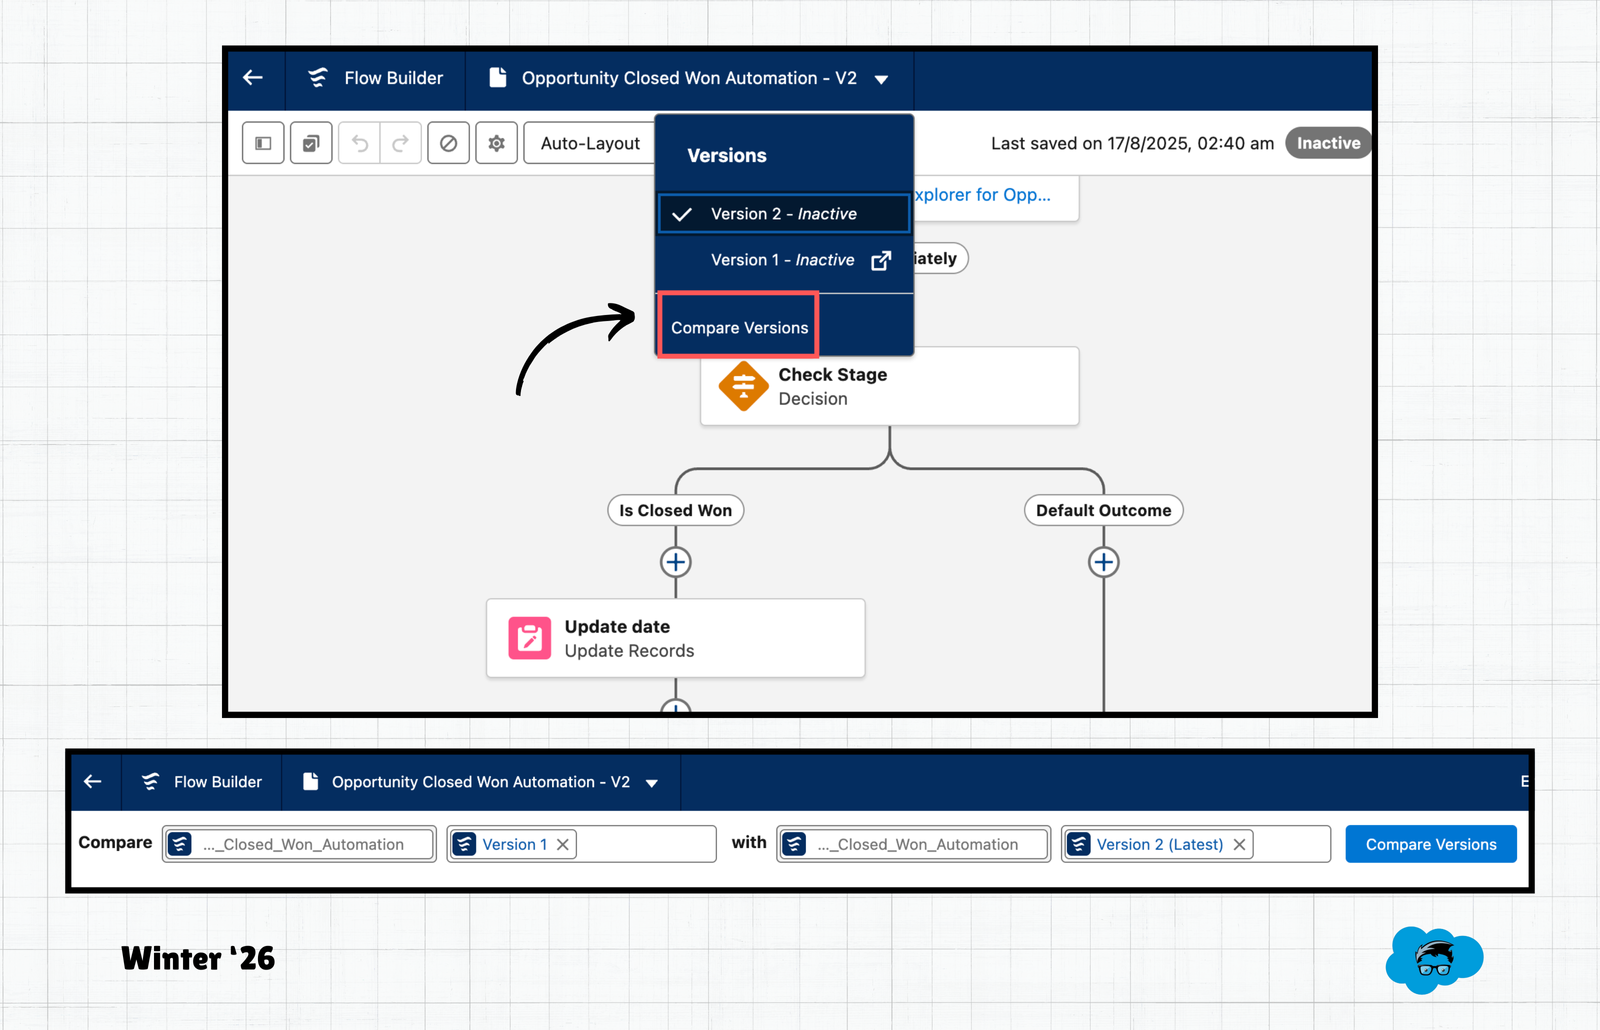Click the Update date record icon
The height and width of the screenshot is (1030, 1600).
pos(530,638)
